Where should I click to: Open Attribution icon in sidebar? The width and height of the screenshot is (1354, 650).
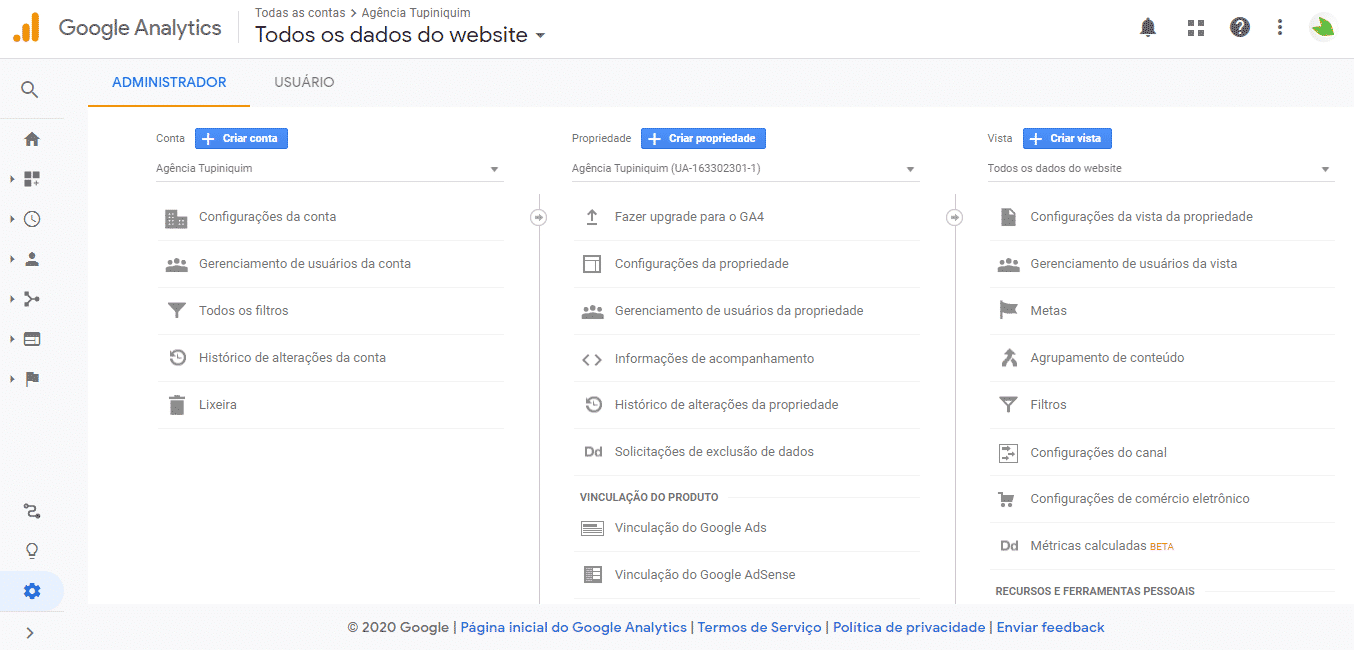[32, 511]
